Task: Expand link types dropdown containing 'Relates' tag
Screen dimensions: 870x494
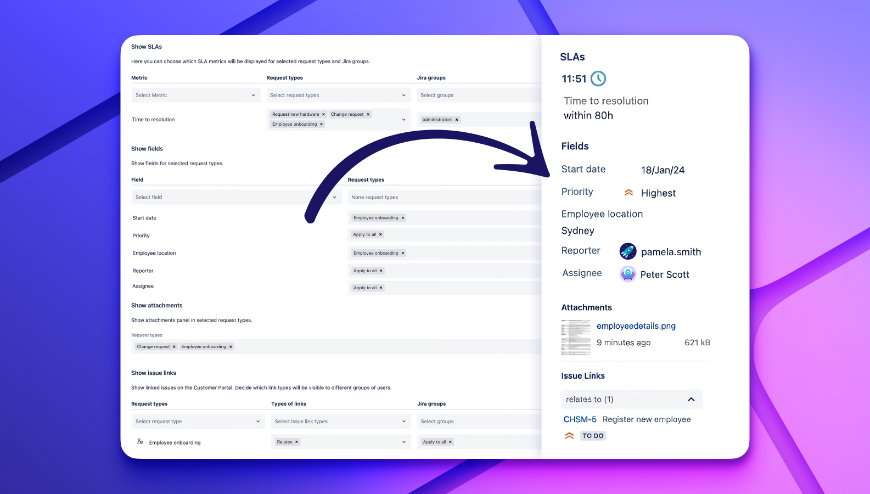Action: (x=403, y=442)
